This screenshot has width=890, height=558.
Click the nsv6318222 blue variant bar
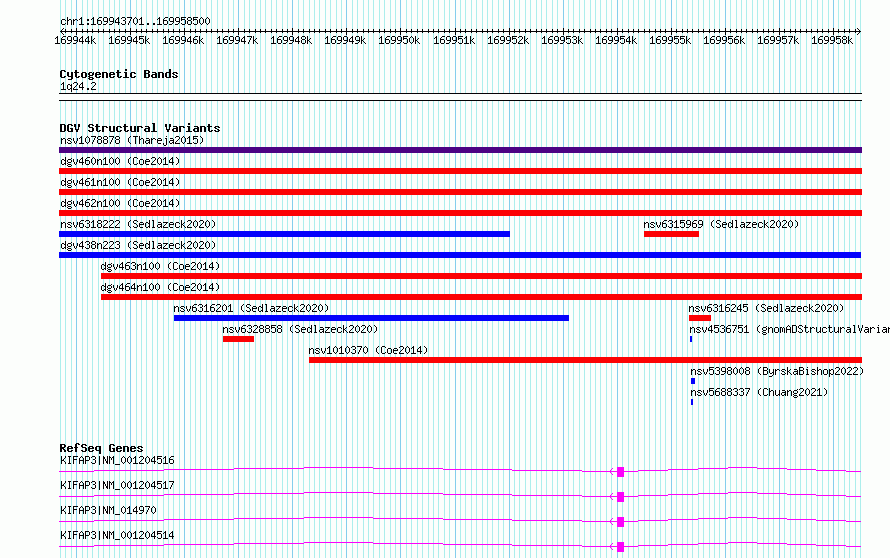284,234
